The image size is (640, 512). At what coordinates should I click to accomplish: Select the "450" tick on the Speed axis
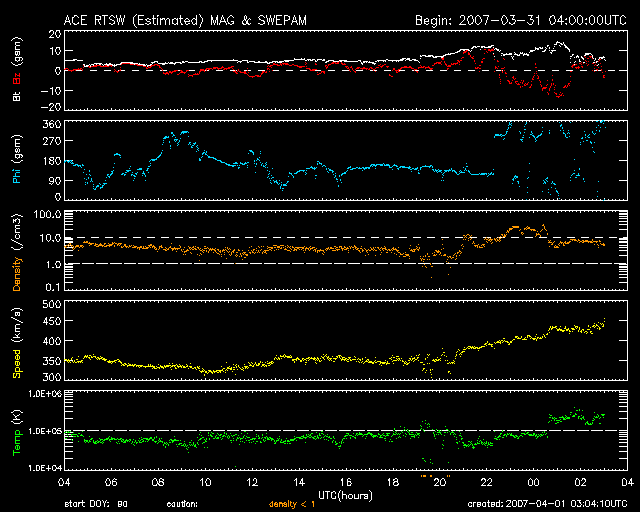point(52,322)
